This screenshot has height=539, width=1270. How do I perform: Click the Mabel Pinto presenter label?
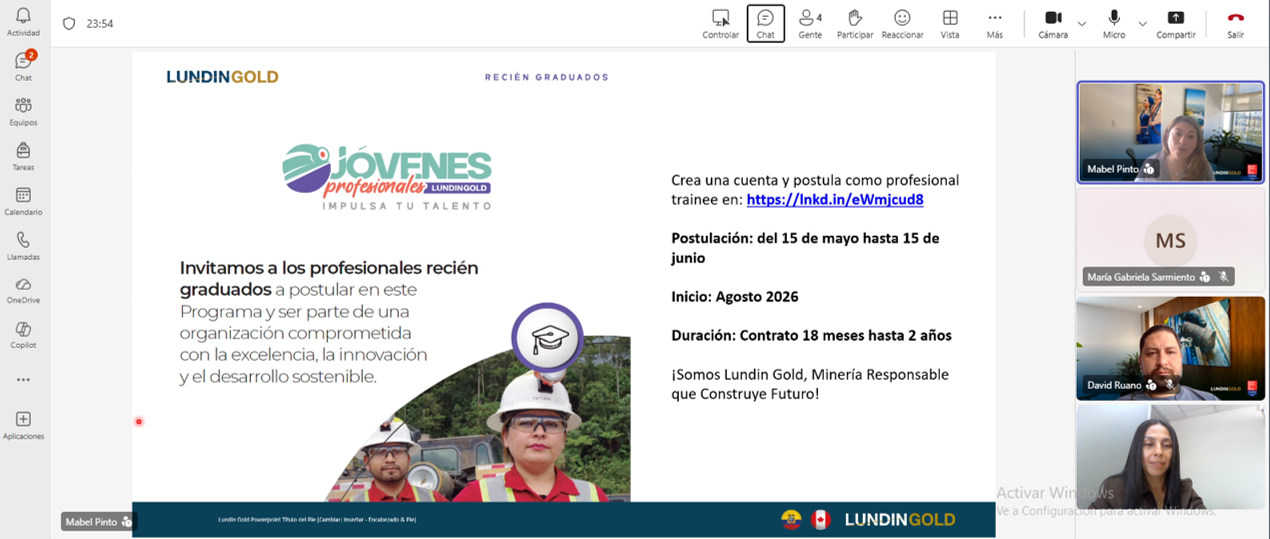click(x=98, y=522)
